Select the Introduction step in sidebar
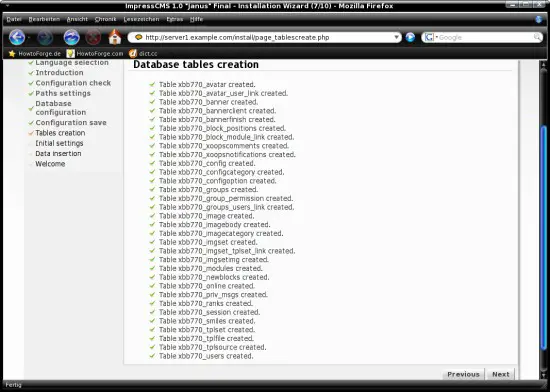Image resolution: width=550 pixels, height=392 pixels. pyautogui.click(x=59, y=73)
